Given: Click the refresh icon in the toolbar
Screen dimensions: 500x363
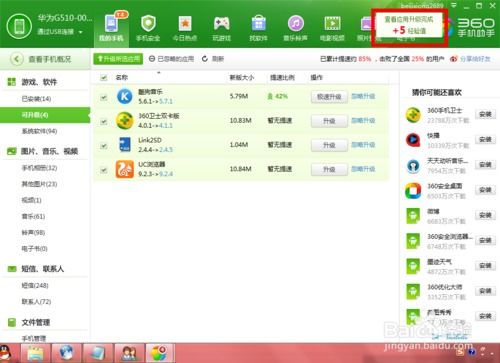Looking at the screenshot, I should (x=205, y=59).
